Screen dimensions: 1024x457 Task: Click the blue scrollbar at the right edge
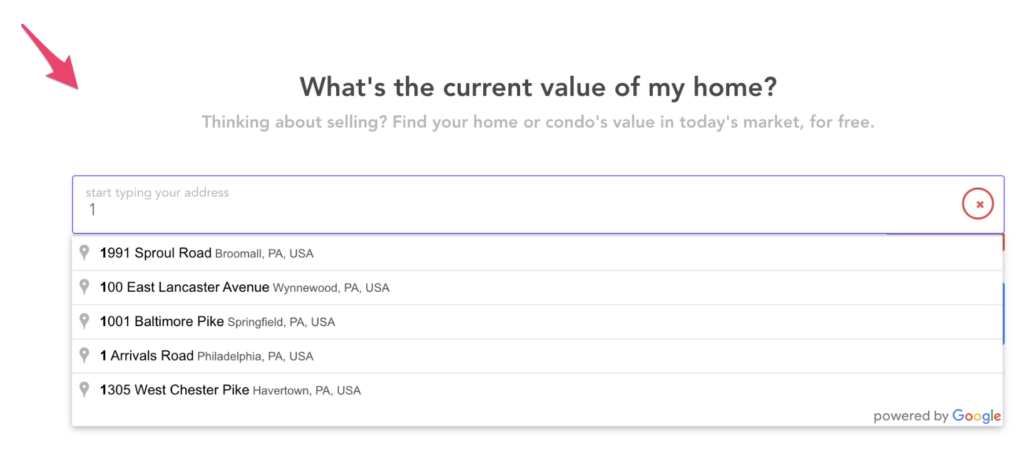(1002, 312)
